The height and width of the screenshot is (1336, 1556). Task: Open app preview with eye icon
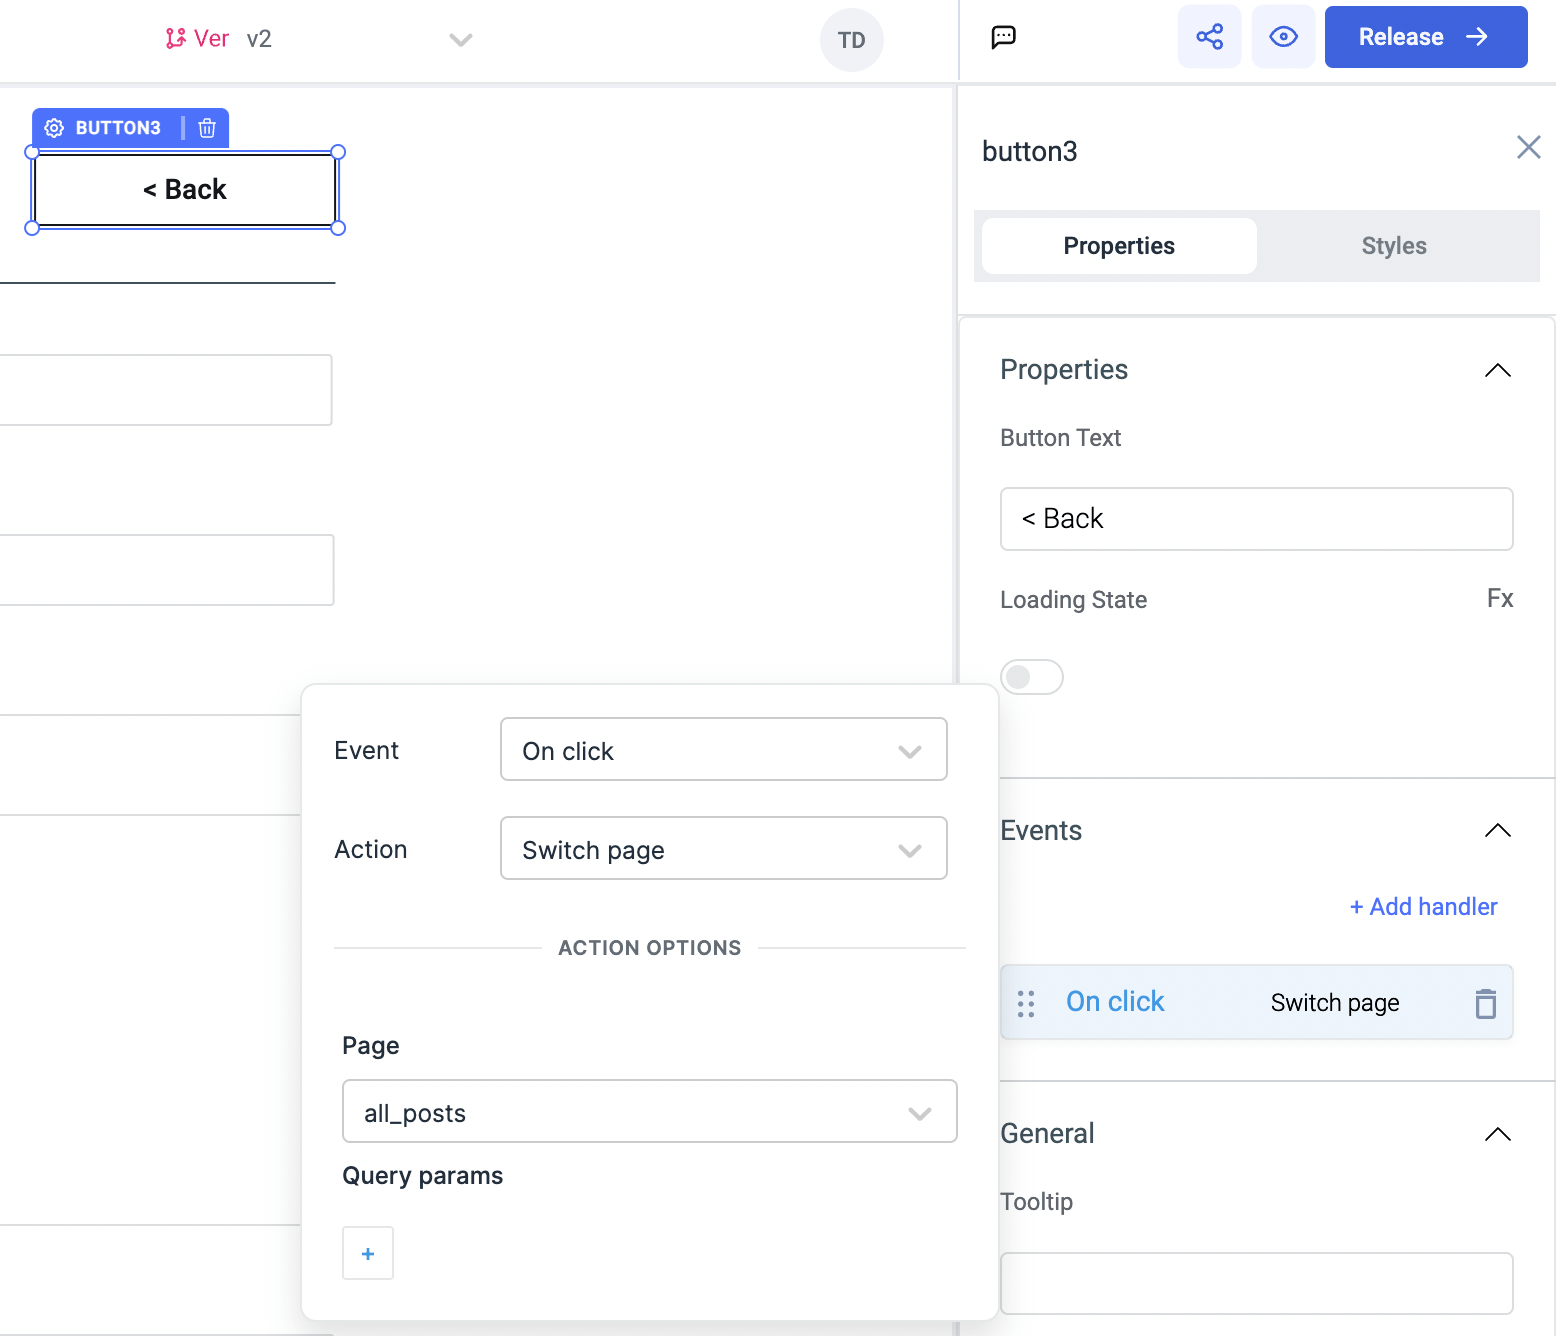[x=1283, y=37]
